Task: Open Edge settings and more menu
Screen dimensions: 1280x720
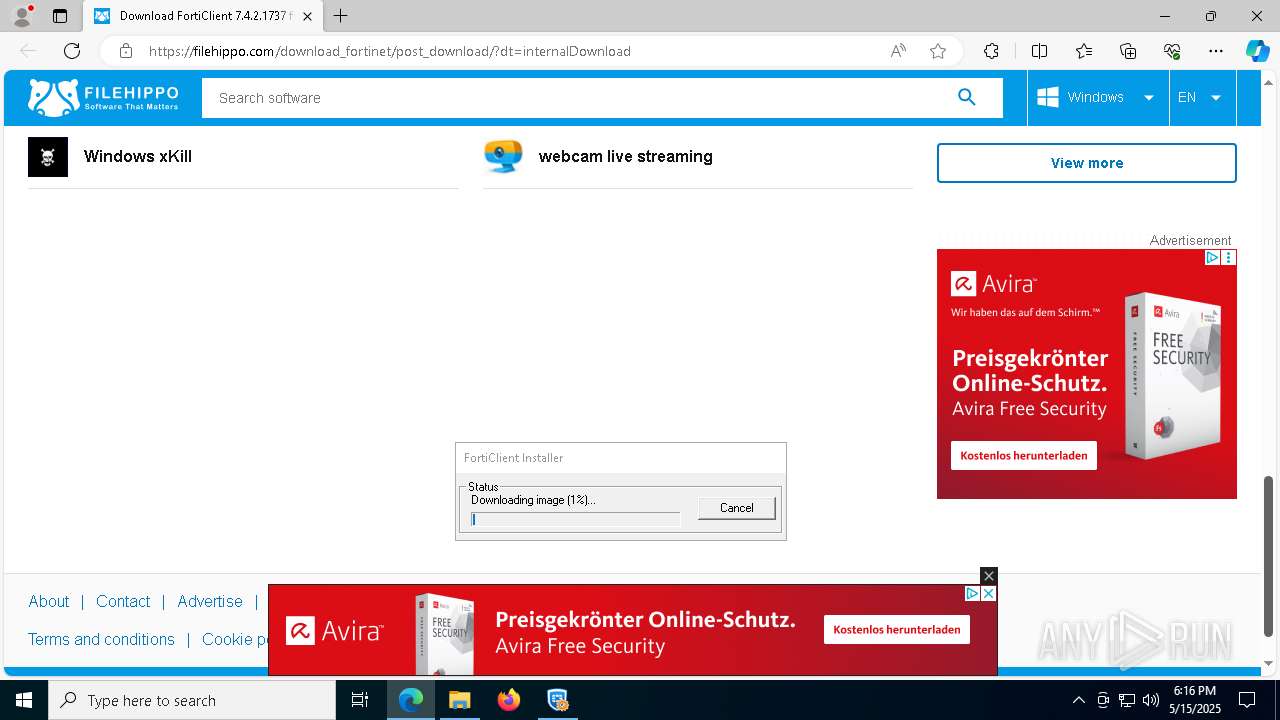Action: pos(1216,51)
